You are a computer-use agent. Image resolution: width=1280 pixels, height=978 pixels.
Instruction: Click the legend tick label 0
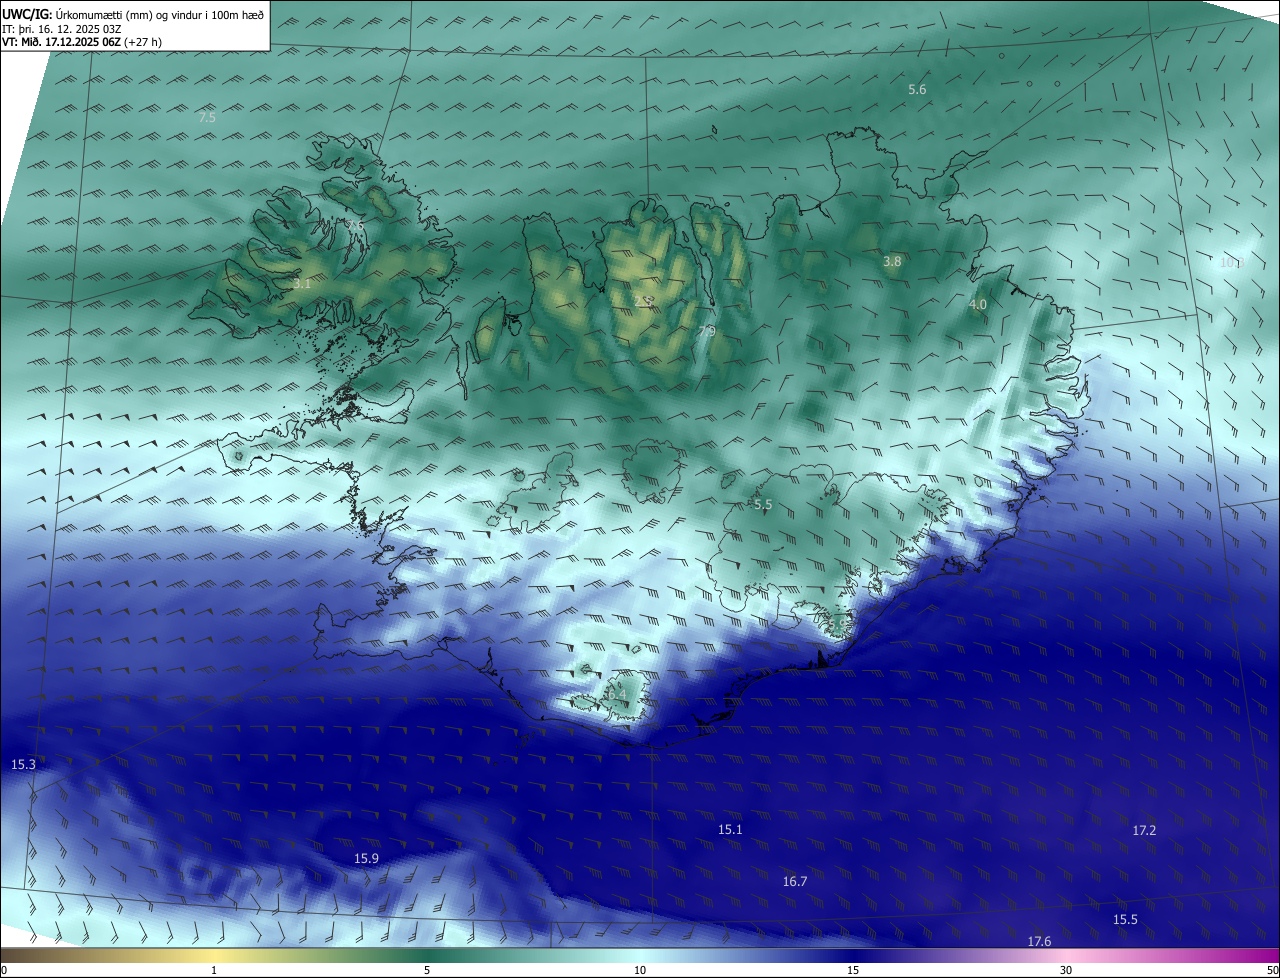tap(4, 970)
